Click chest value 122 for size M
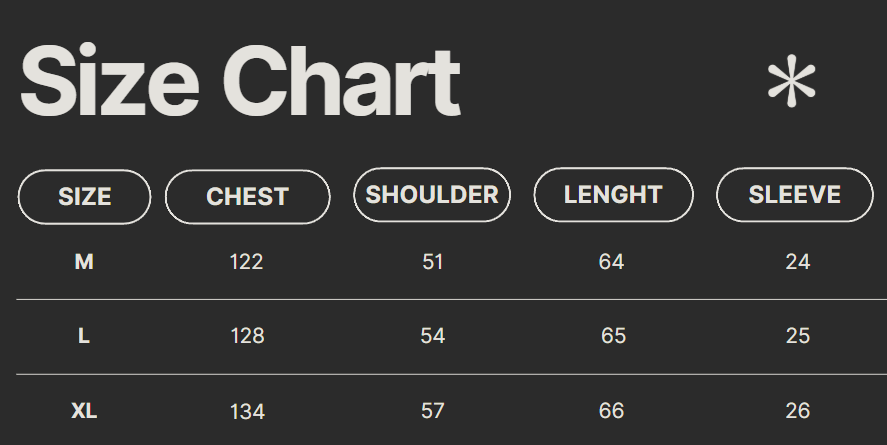The image size is (887, 445). click(246, 262)
